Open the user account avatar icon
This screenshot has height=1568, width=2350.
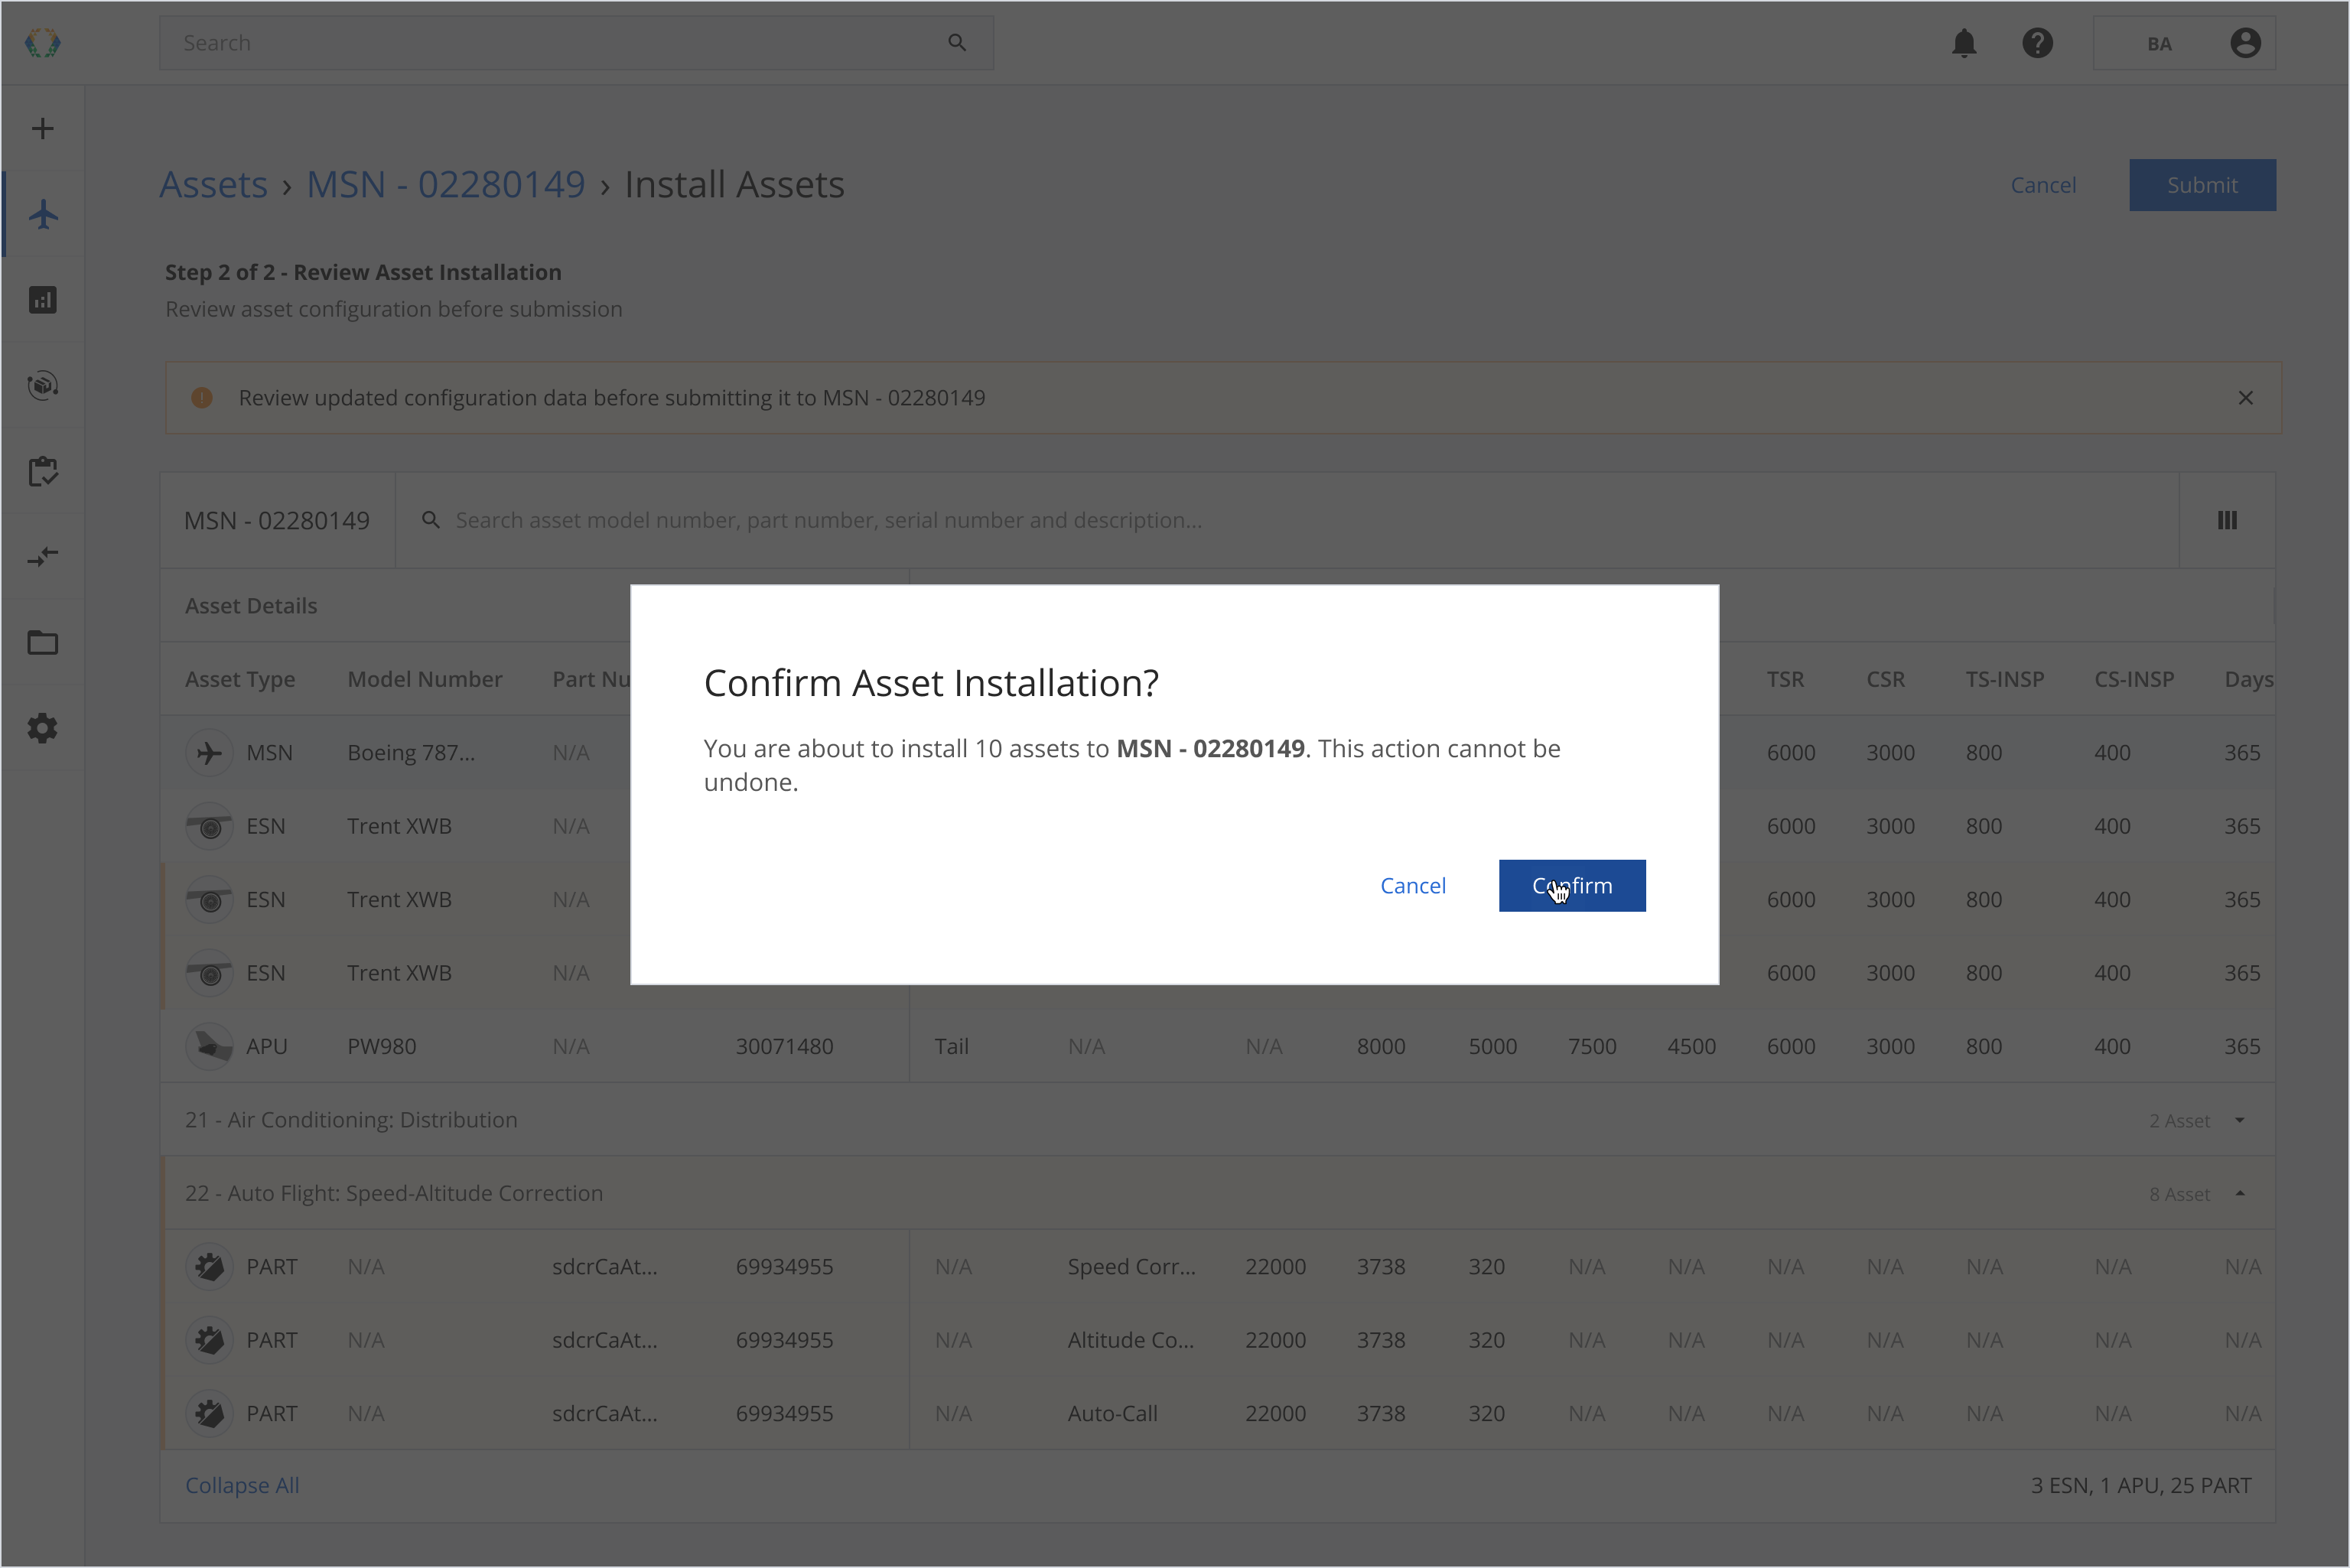pyautogui.click(x=2245, y=43)
